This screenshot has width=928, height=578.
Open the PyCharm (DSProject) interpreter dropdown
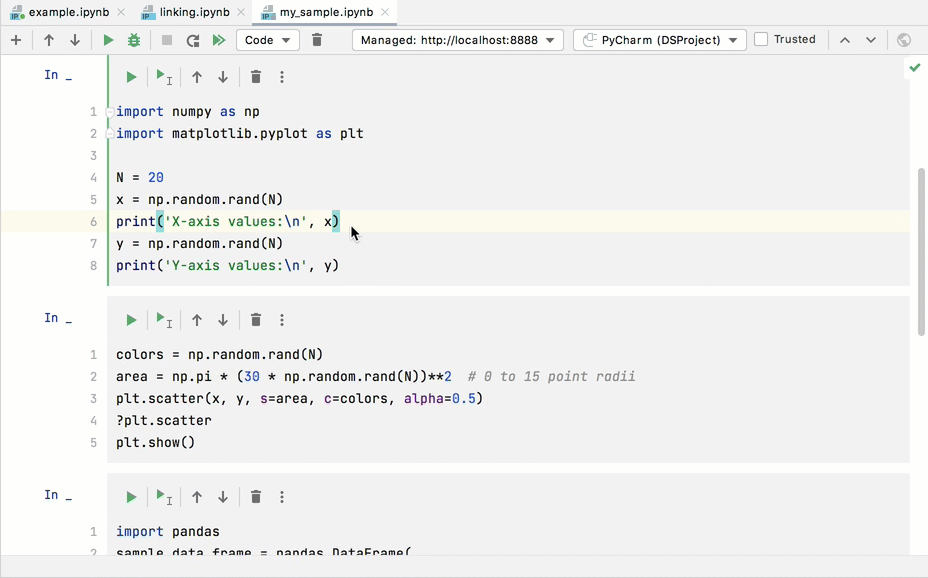tap(658, 39)
